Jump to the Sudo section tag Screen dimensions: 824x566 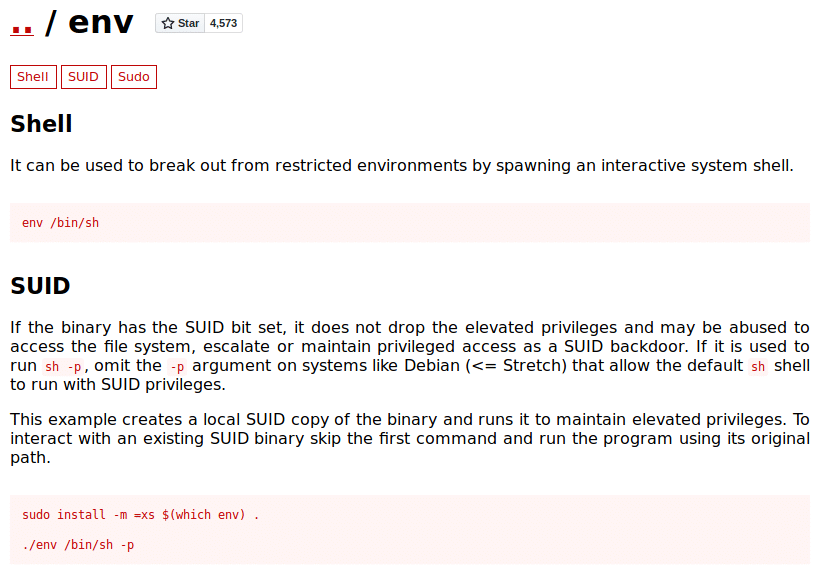pos(134,77)
